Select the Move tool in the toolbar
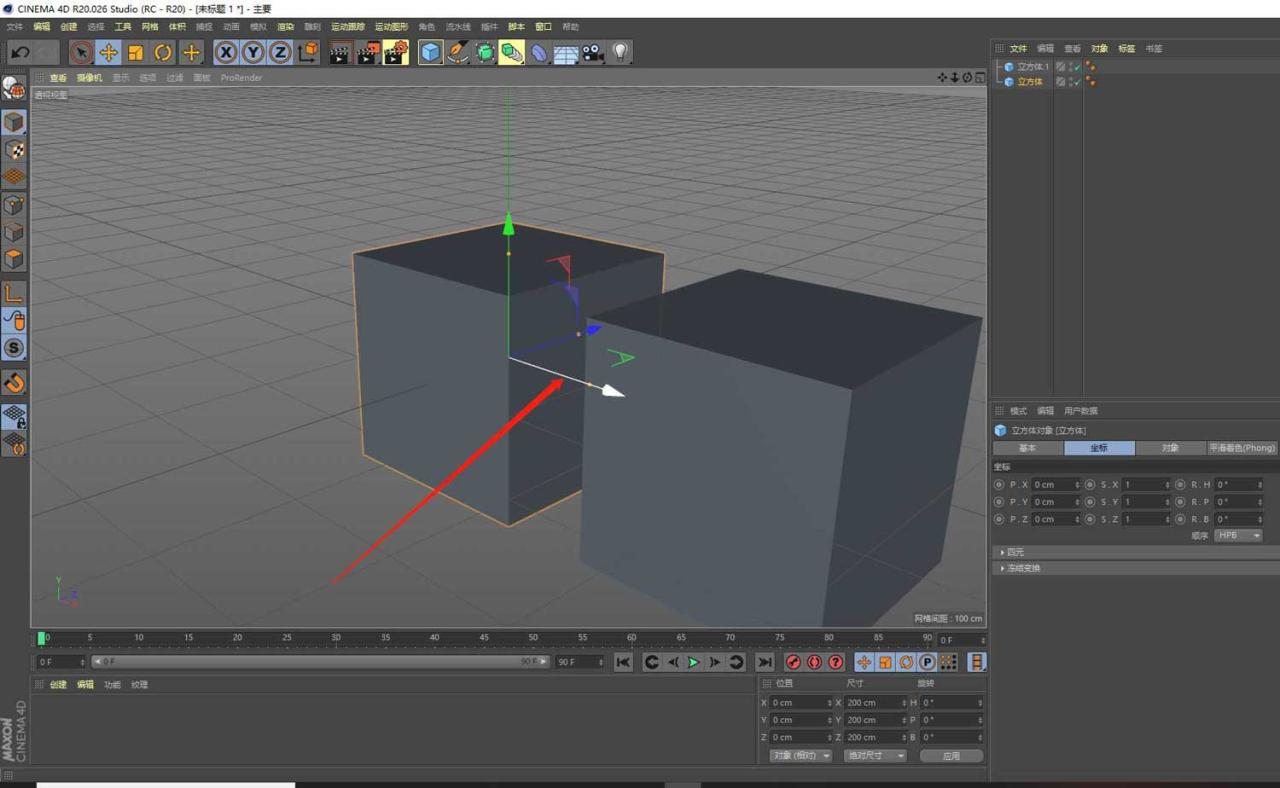Image resolution: width=1280 pixels, height=788 pixels. pyautogui.click(x=109, y=52)
